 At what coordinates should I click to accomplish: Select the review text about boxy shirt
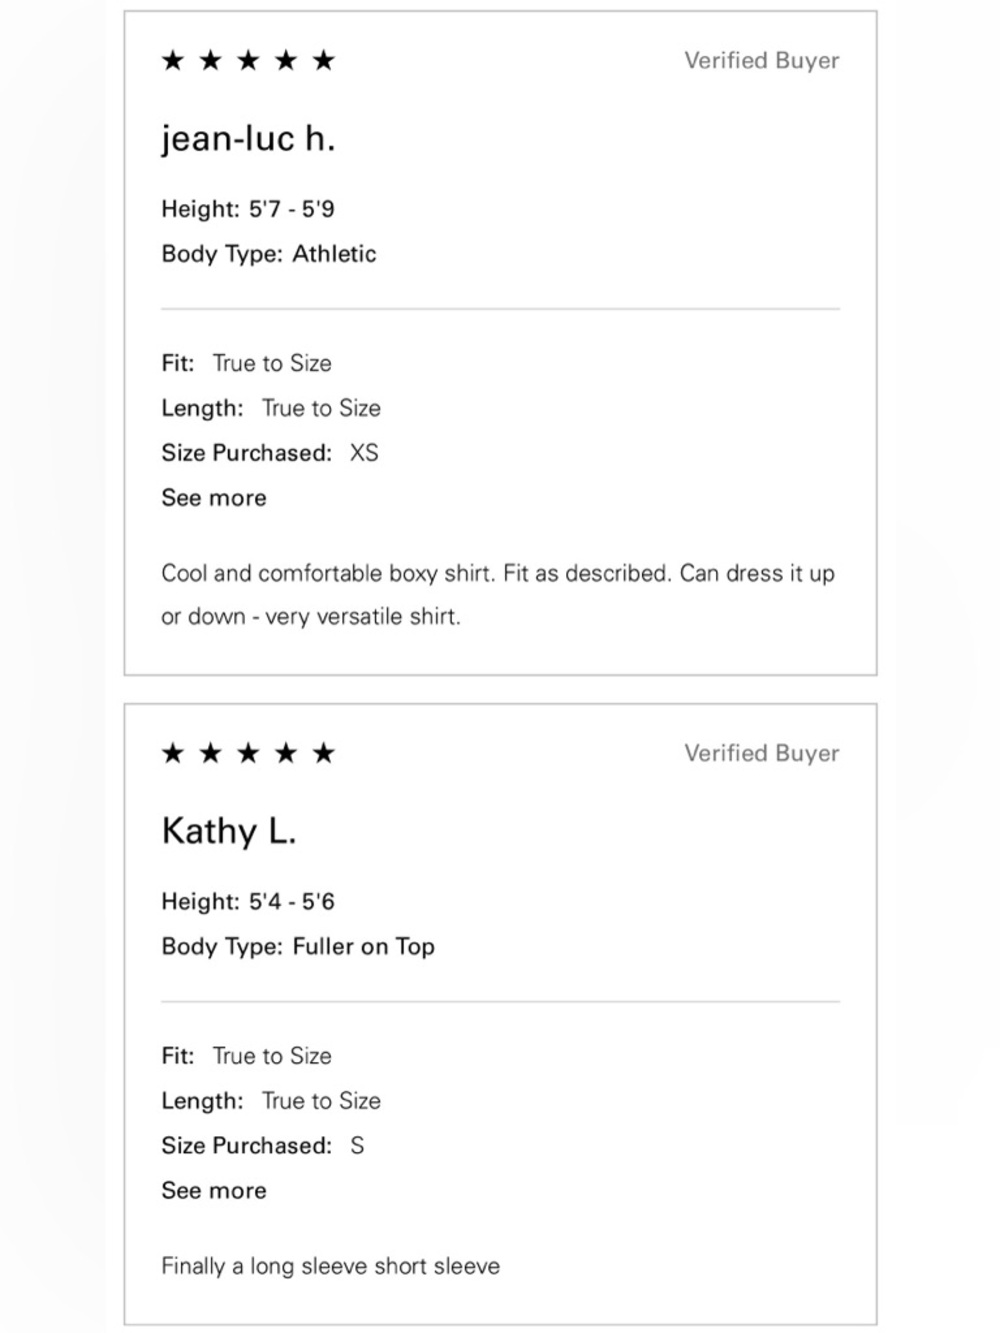(498, 595)
